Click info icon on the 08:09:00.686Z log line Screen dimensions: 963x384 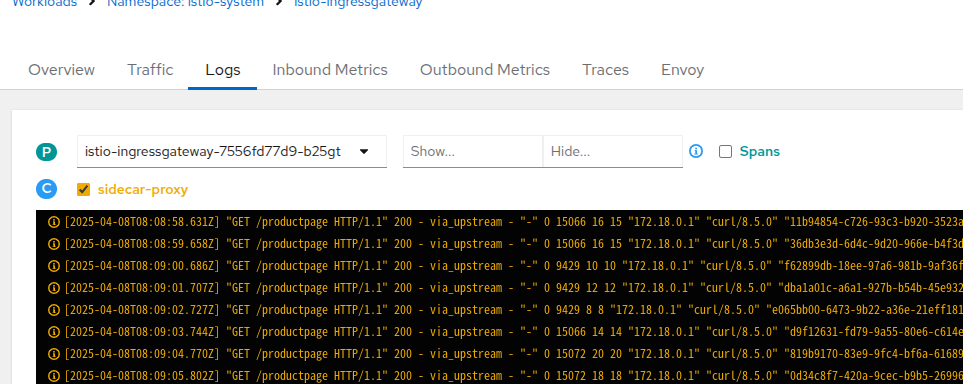(54, 266)
